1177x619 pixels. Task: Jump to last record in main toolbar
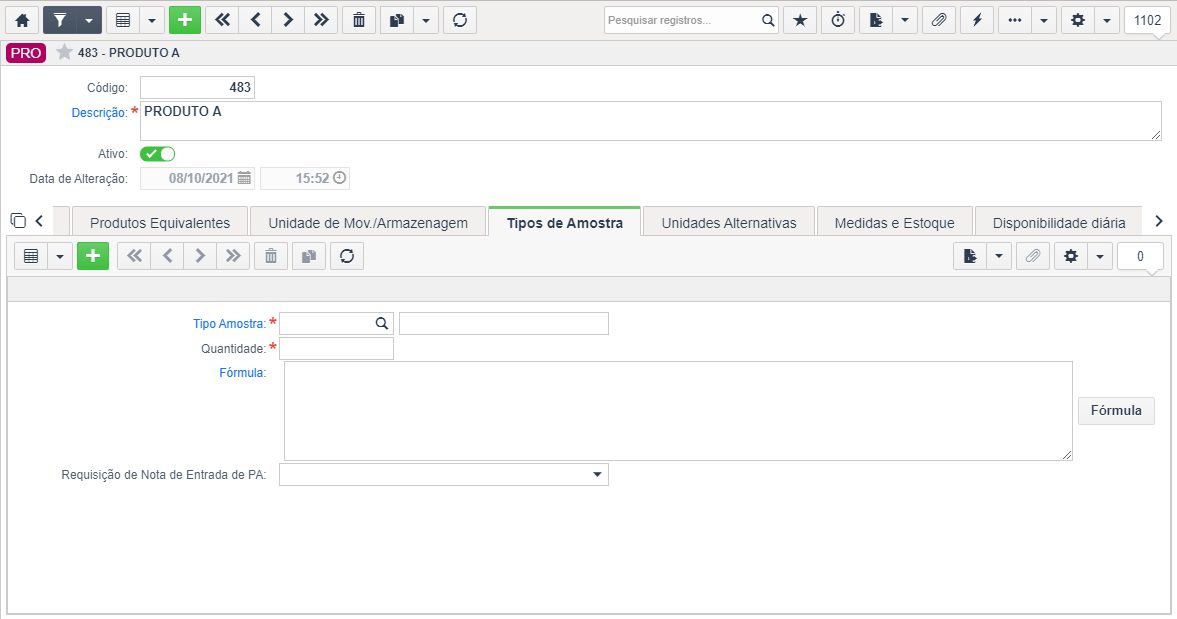(x=321, y=20)
